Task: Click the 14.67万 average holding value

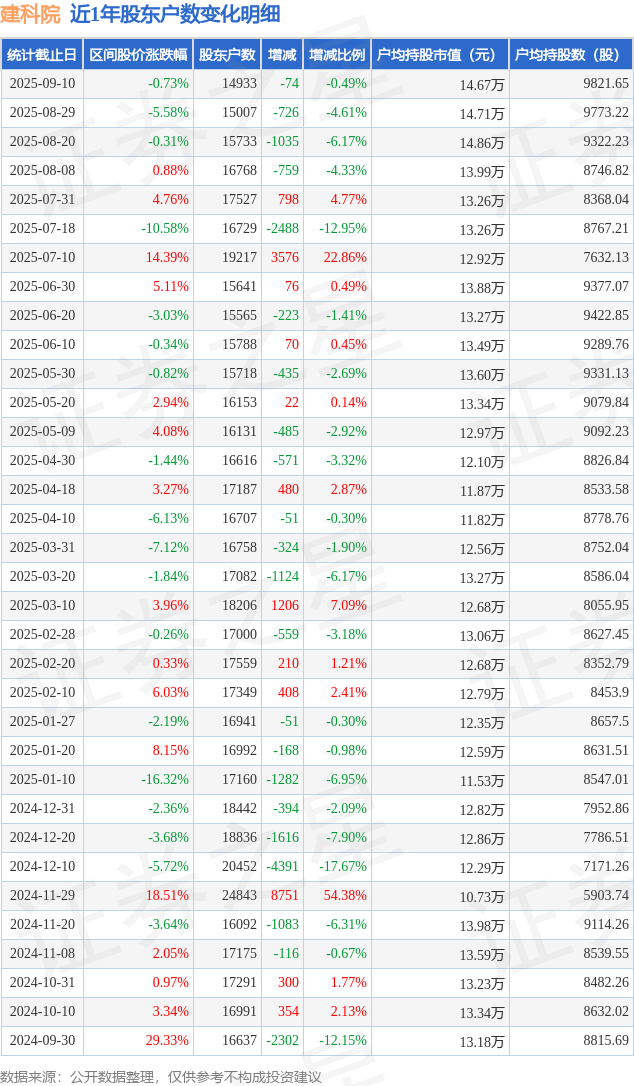Action: (x=482, y=85)
